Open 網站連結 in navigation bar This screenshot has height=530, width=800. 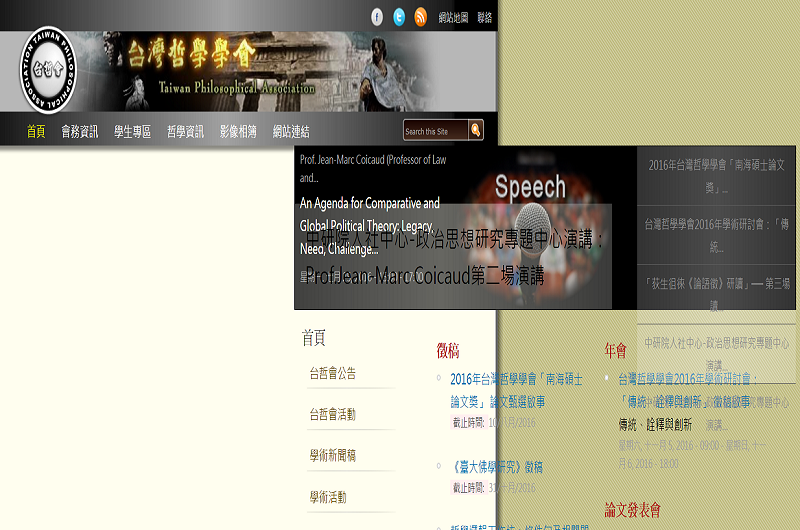[291, 131]
